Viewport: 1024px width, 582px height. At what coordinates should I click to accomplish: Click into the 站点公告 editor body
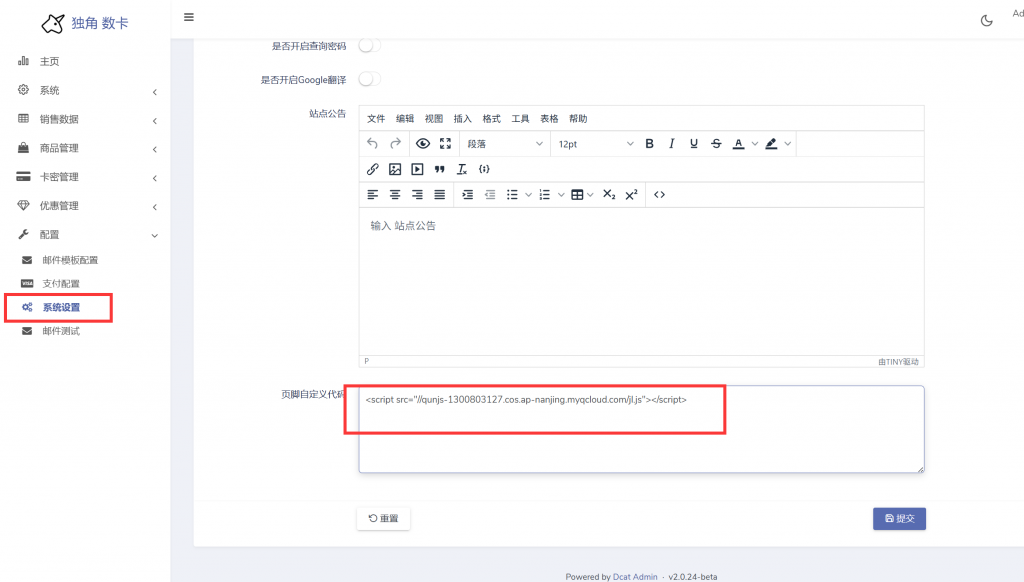pos(641,282)
